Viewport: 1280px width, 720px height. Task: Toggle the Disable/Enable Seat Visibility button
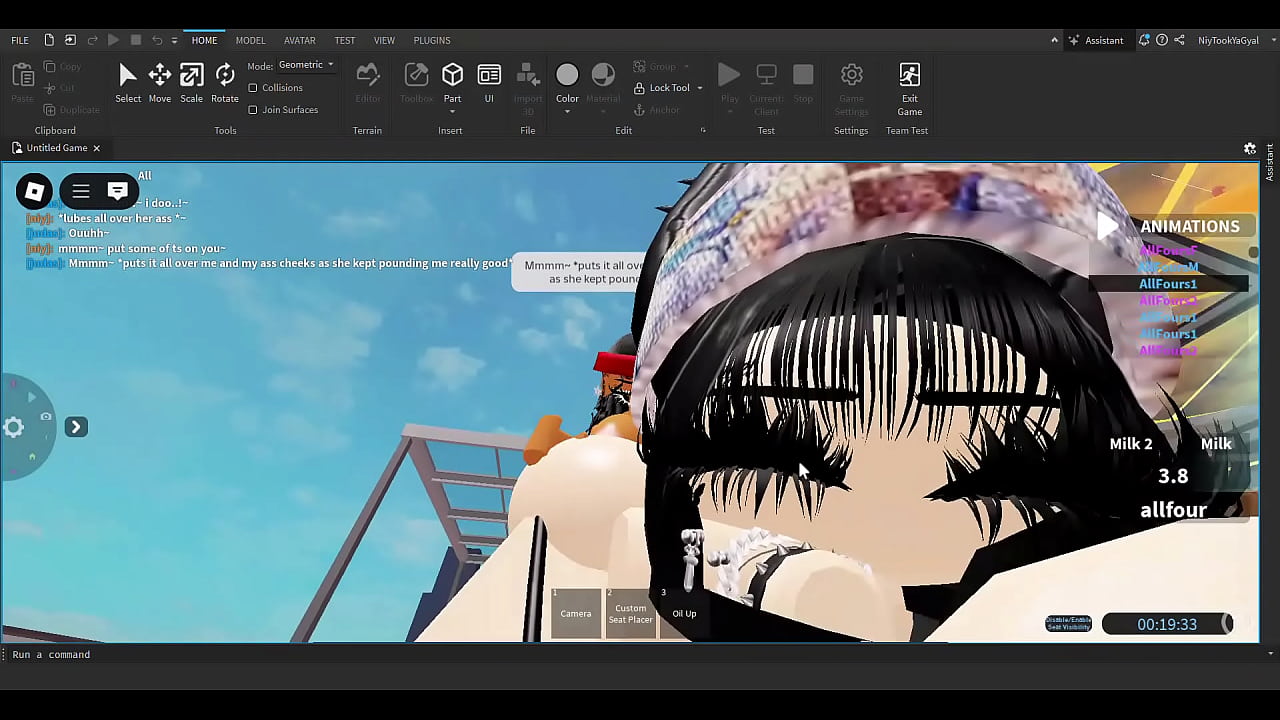1068,624
